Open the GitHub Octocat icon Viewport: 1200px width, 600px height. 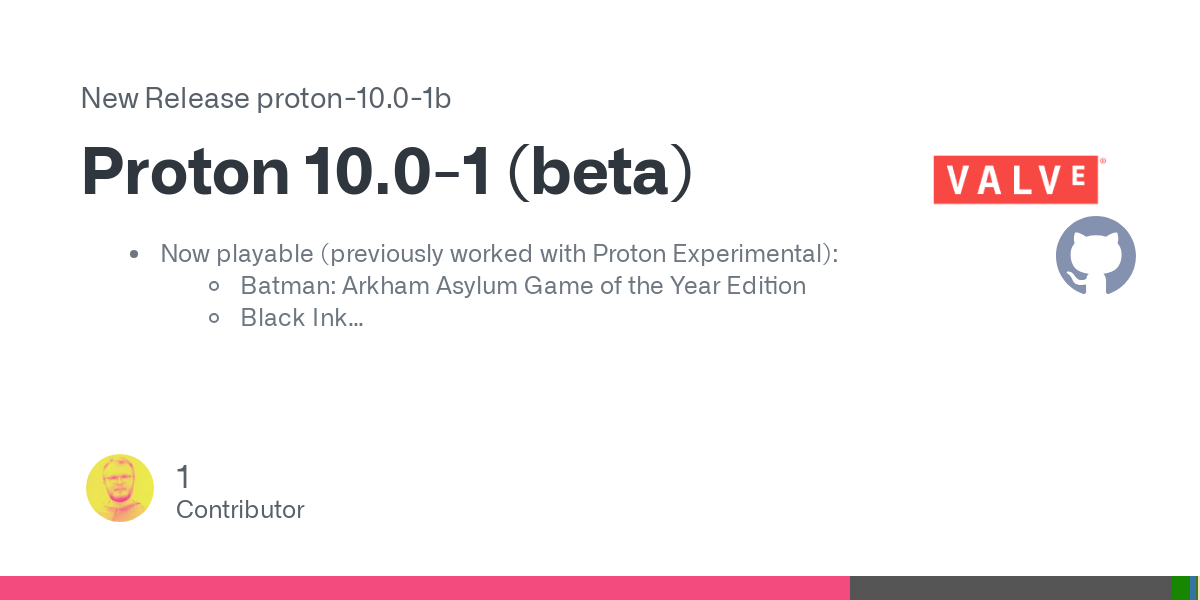point(1096,256)
